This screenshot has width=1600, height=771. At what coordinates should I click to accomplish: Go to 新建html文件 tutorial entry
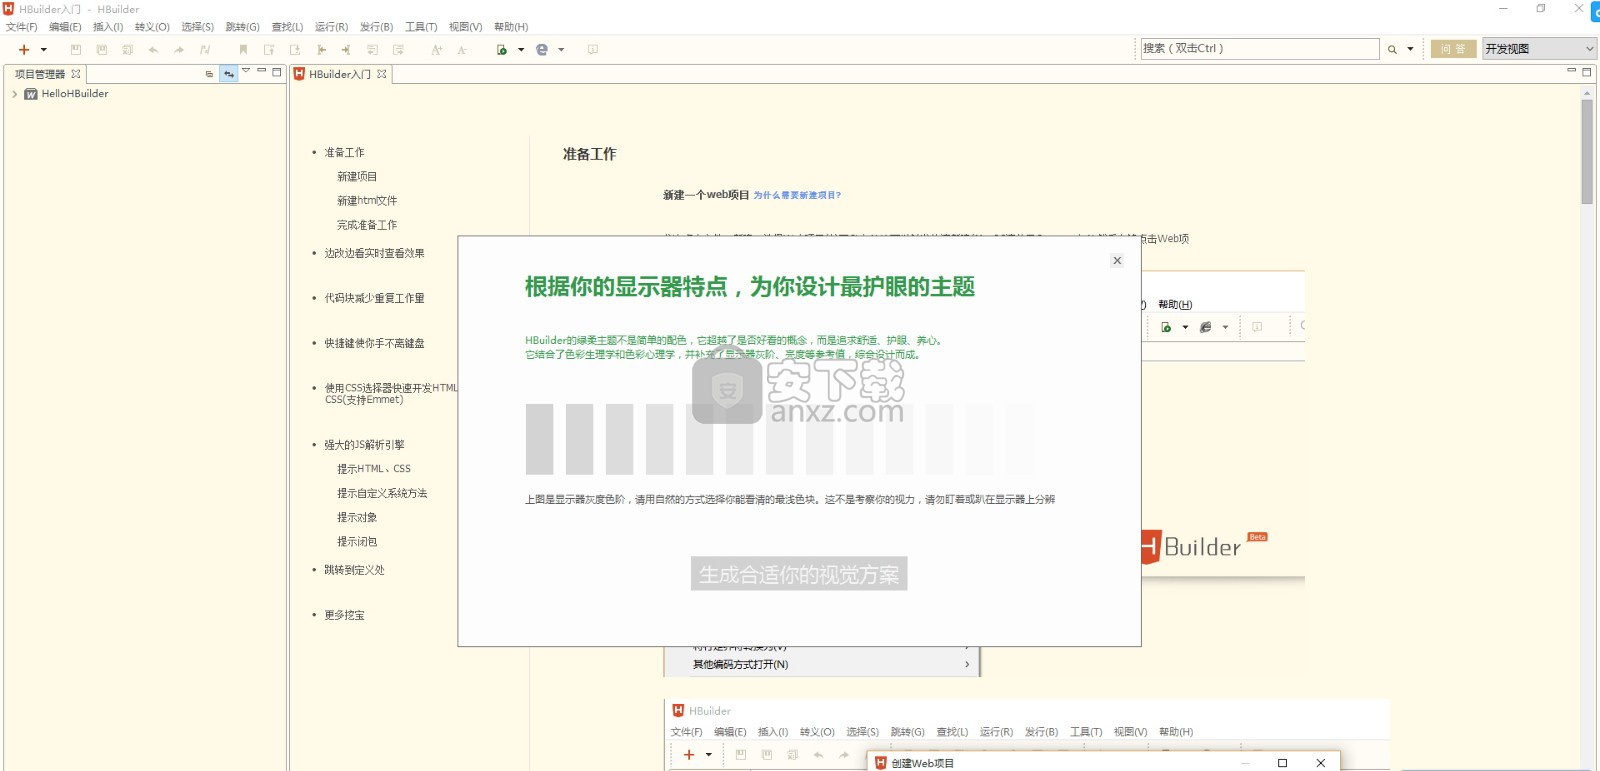[x=367, y=201]
